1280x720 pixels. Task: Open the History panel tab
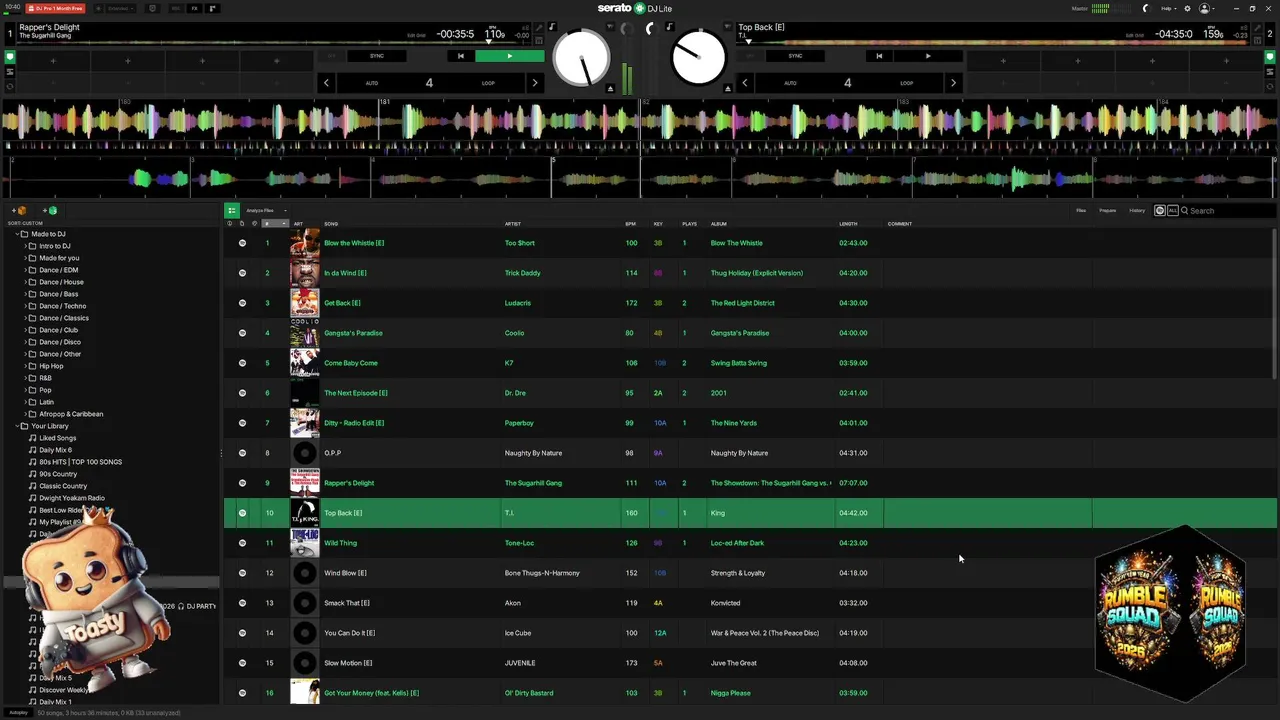click(1137, 211)
